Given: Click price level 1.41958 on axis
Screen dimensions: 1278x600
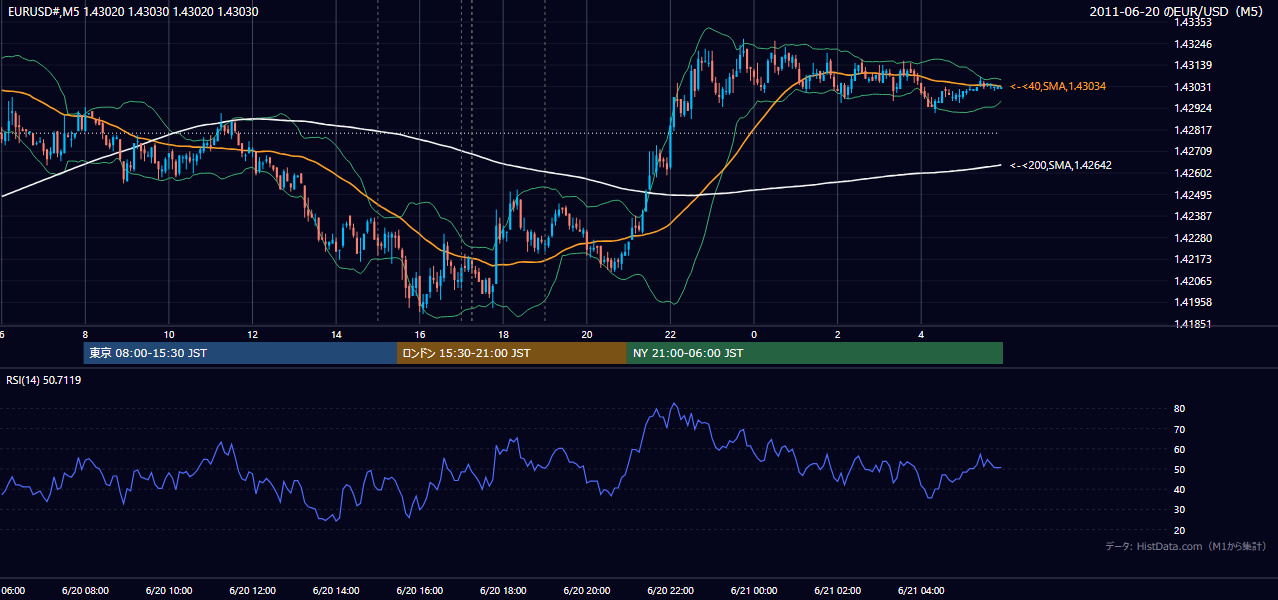Looking at the screenshot, I should [x=1194, y=302].
